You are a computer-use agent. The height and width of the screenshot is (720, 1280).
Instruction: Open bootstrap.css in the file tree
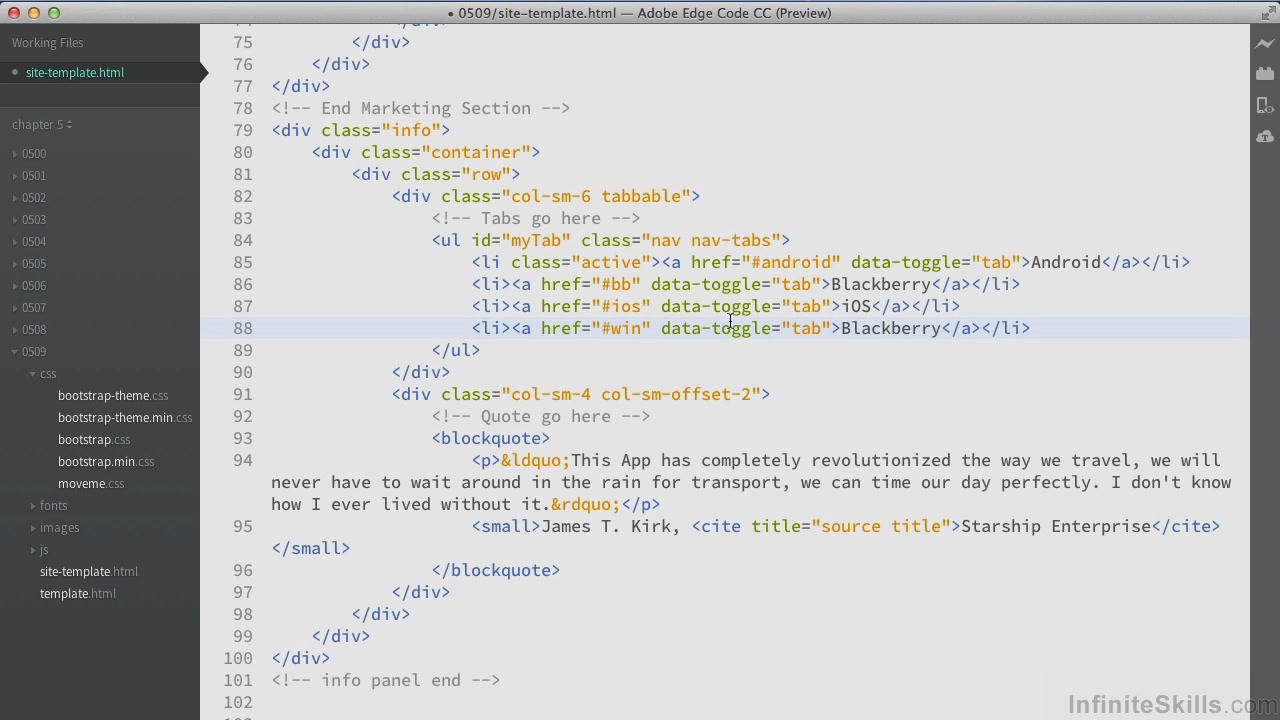(94, 440)
